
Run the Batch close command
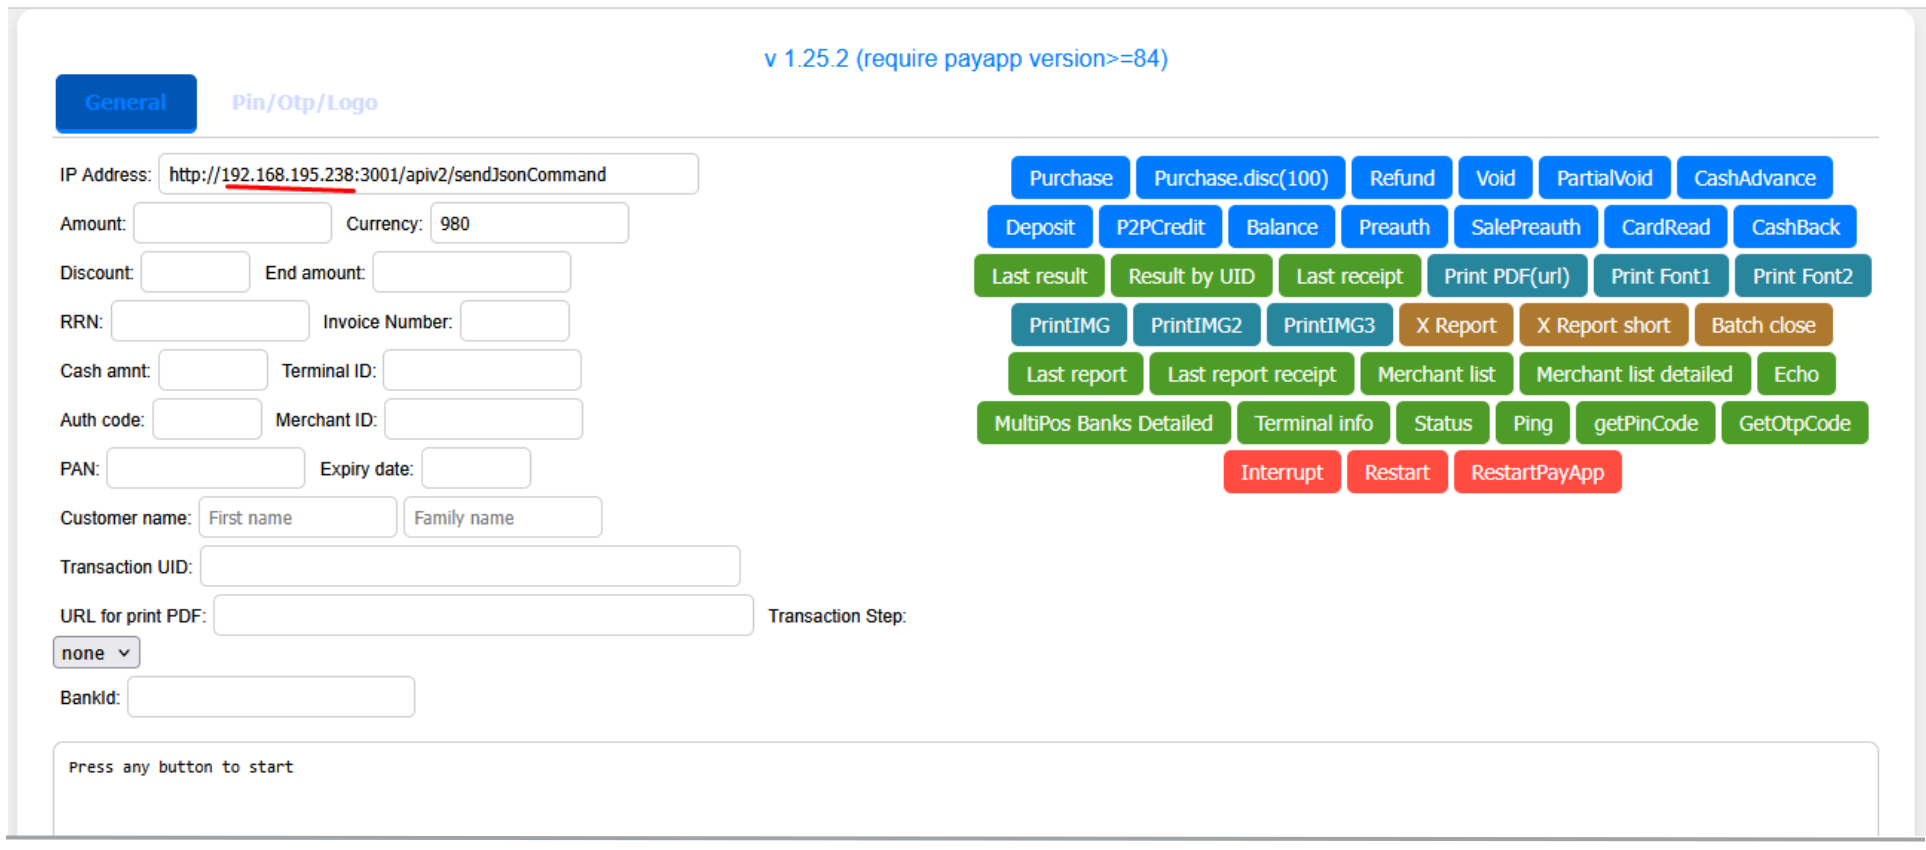(1762, 325)
